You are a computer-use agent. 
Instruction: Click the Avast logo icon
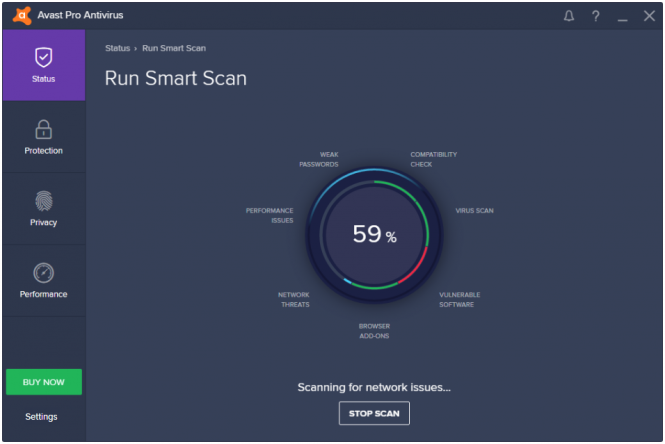tap(22, 15)
